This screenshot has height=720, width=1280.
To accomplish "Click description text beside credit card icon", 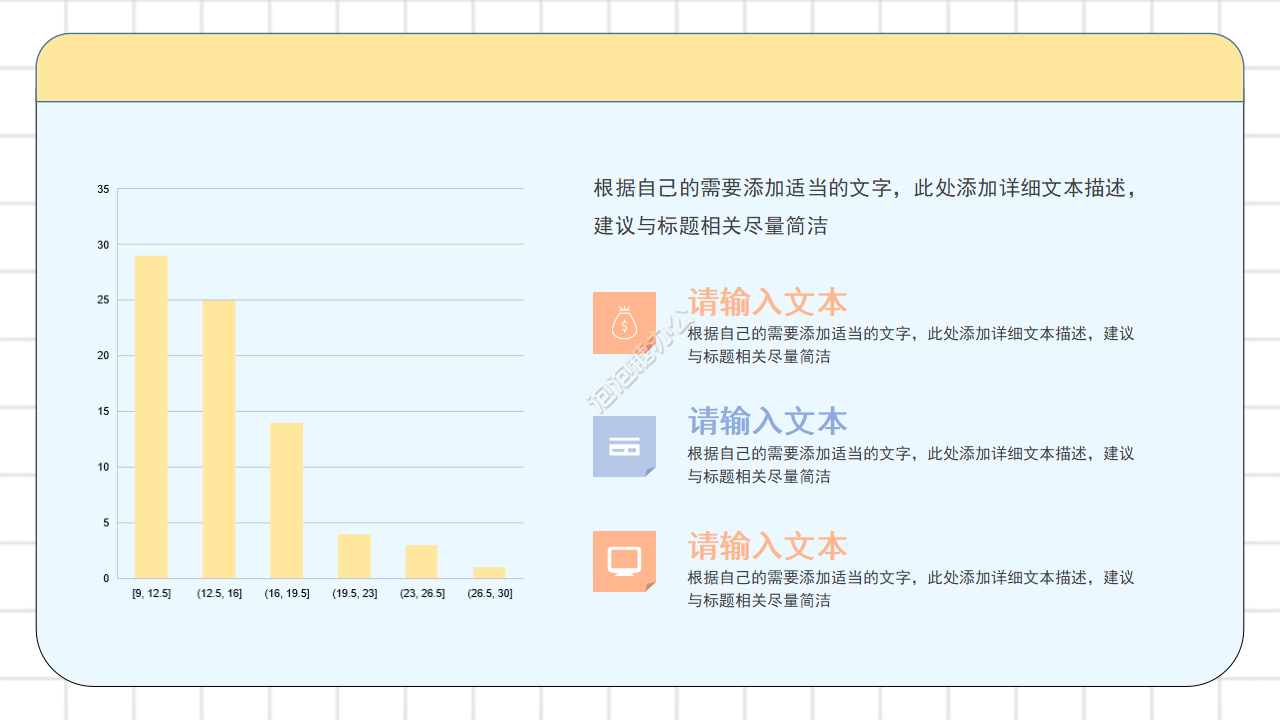I will coord(911,465).
